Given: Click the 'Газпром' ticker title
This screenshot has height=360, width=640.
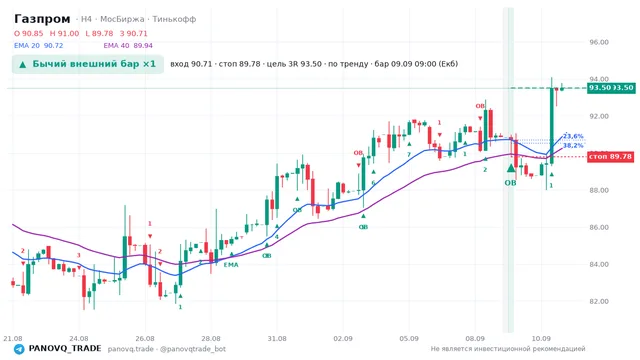Looking at the screenshot, I should click(42, 19).
